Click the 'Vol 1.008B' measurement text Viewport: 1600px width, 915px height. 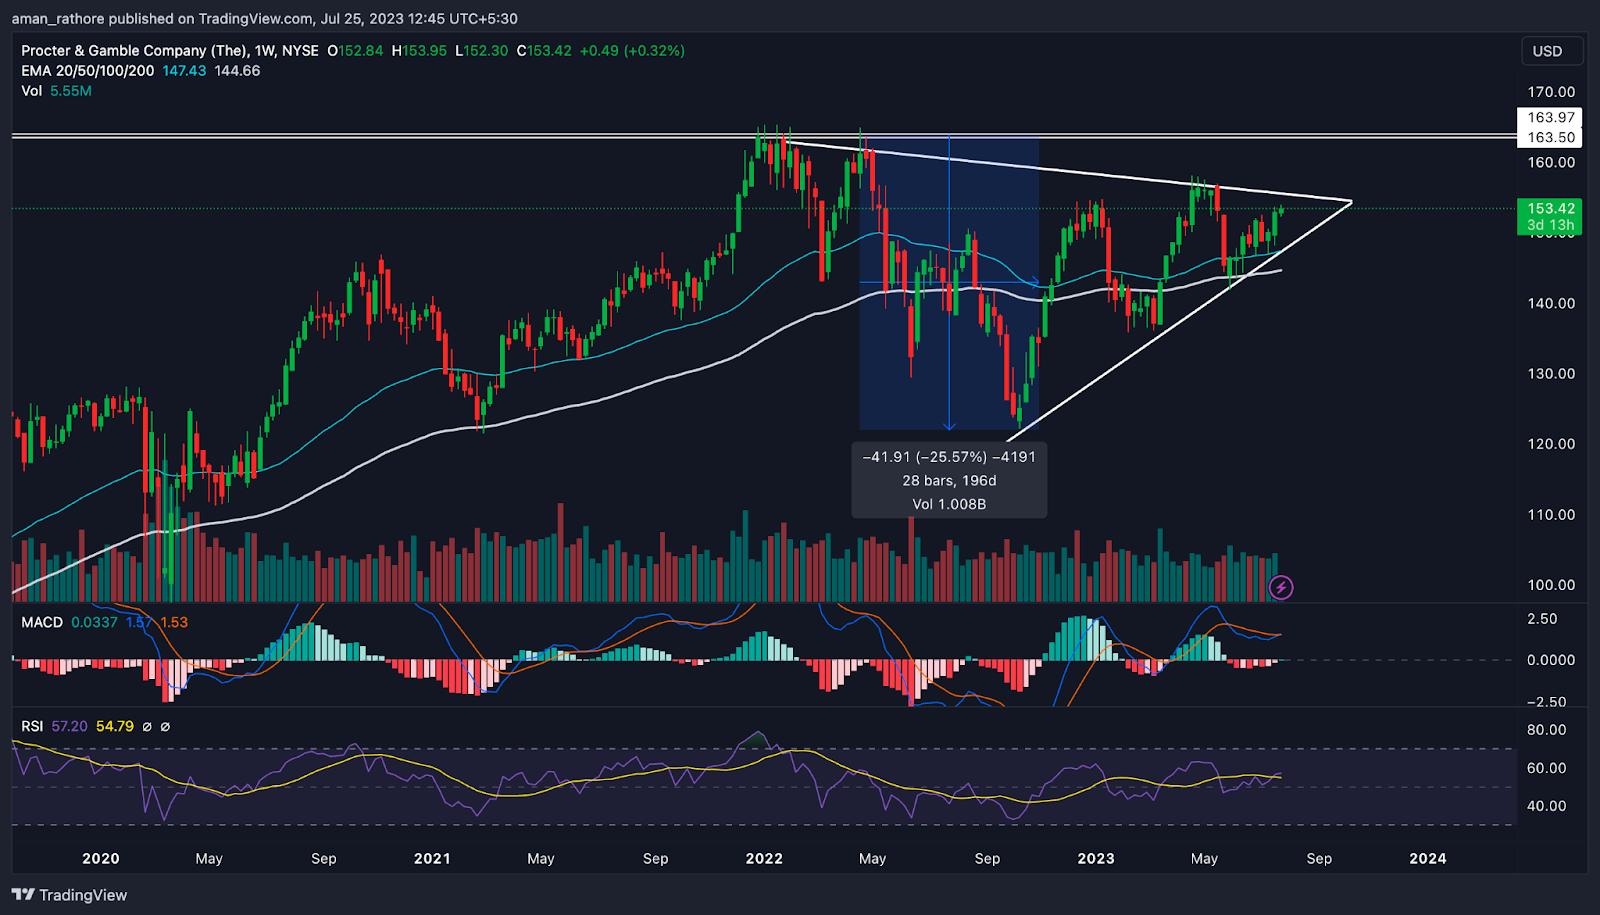click(949, 504)
